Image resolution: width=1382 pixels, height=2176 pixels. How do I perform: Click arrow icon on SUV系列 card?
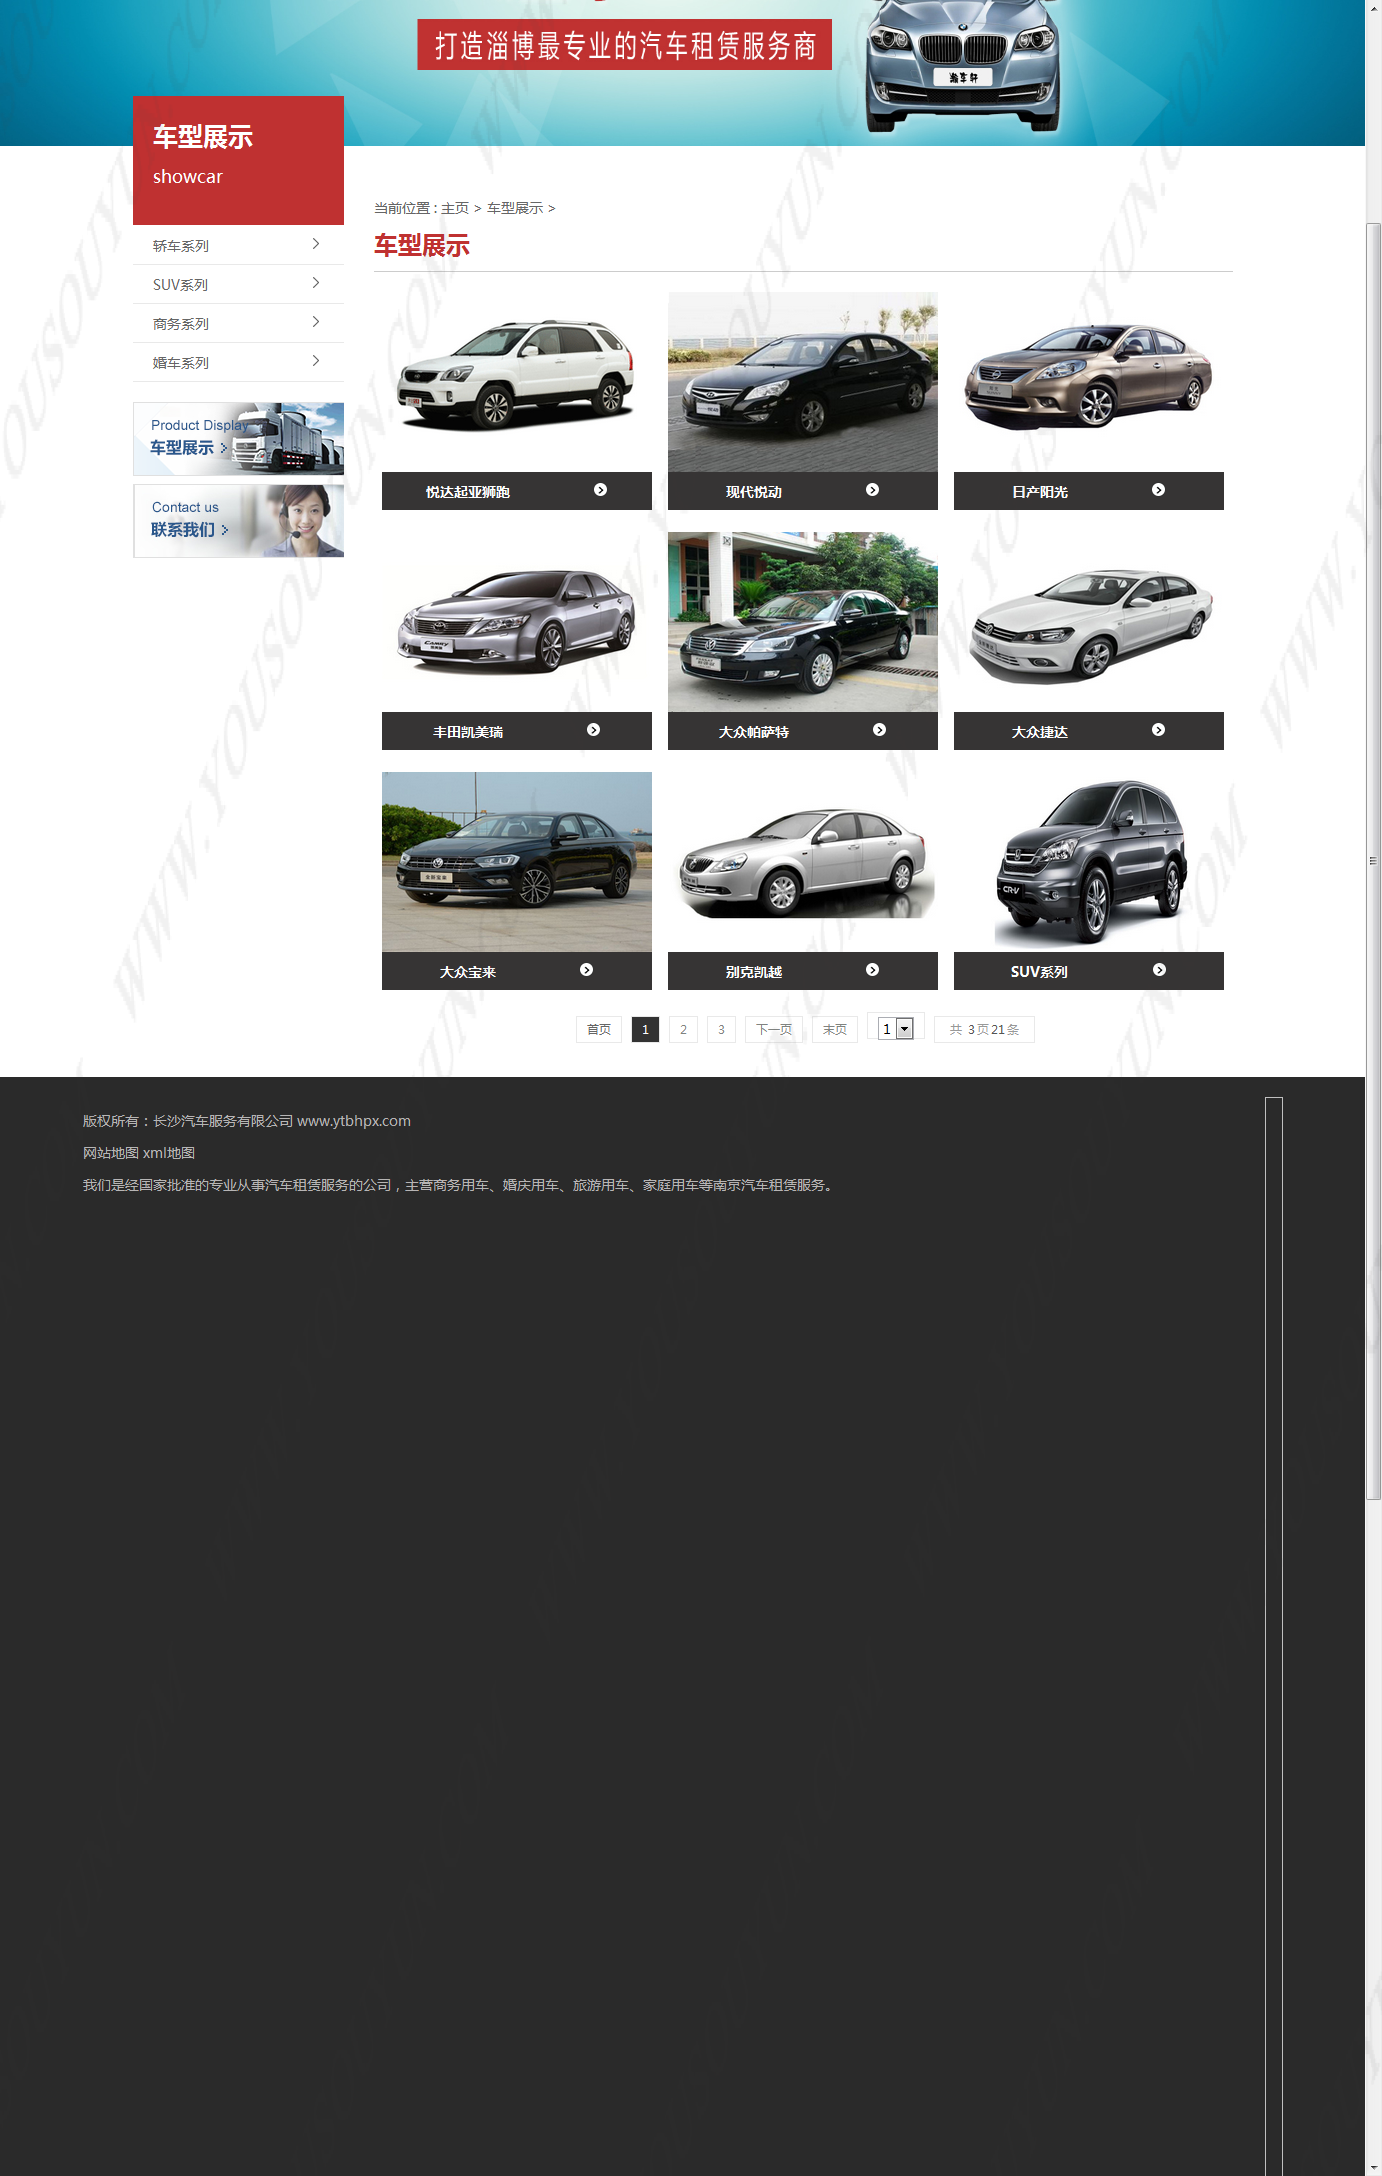click(x=1159, y=970)
